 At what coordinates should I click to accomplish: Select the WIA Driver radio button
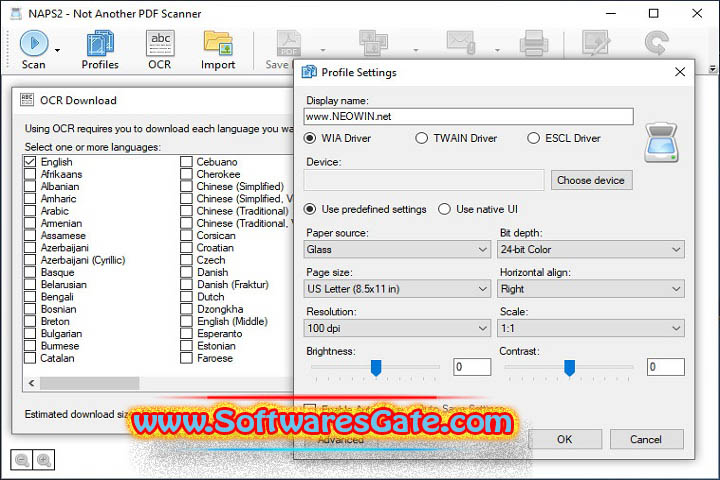tap(310, 138)
